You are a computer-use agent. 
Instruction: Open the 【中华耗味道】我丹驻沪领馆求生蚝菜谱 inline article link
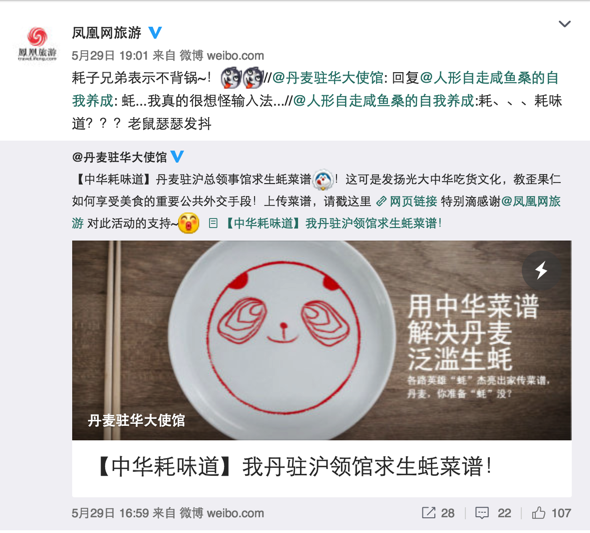(x=333, y=223)
